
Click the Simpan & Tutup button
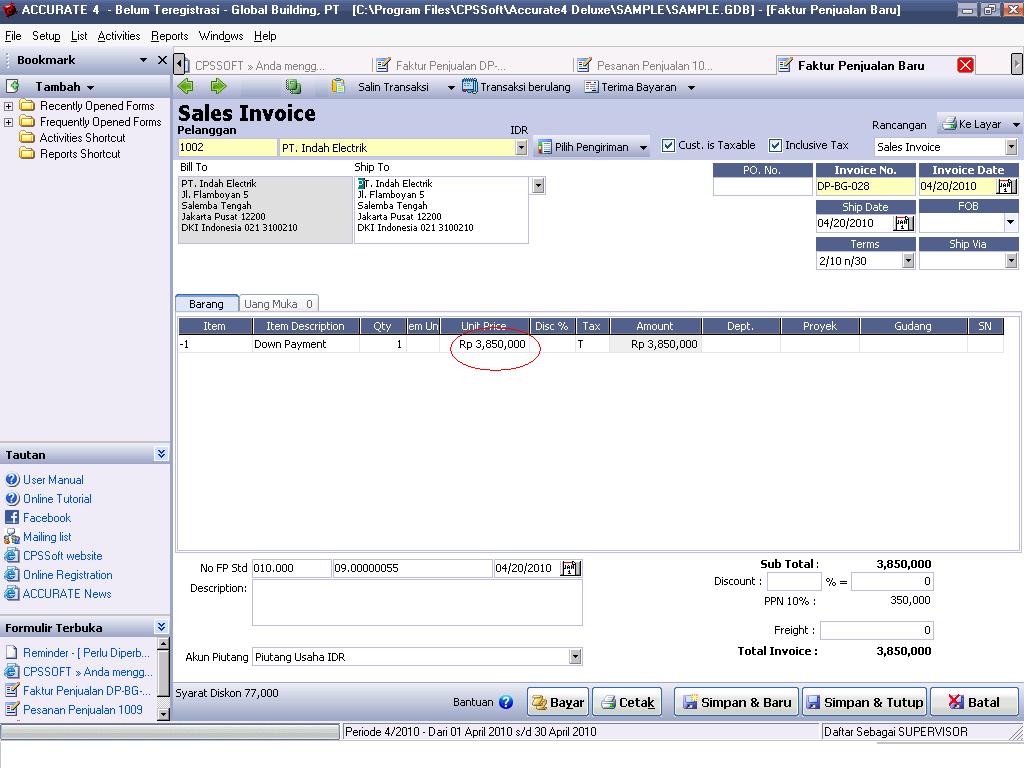(x=864, y=701)
